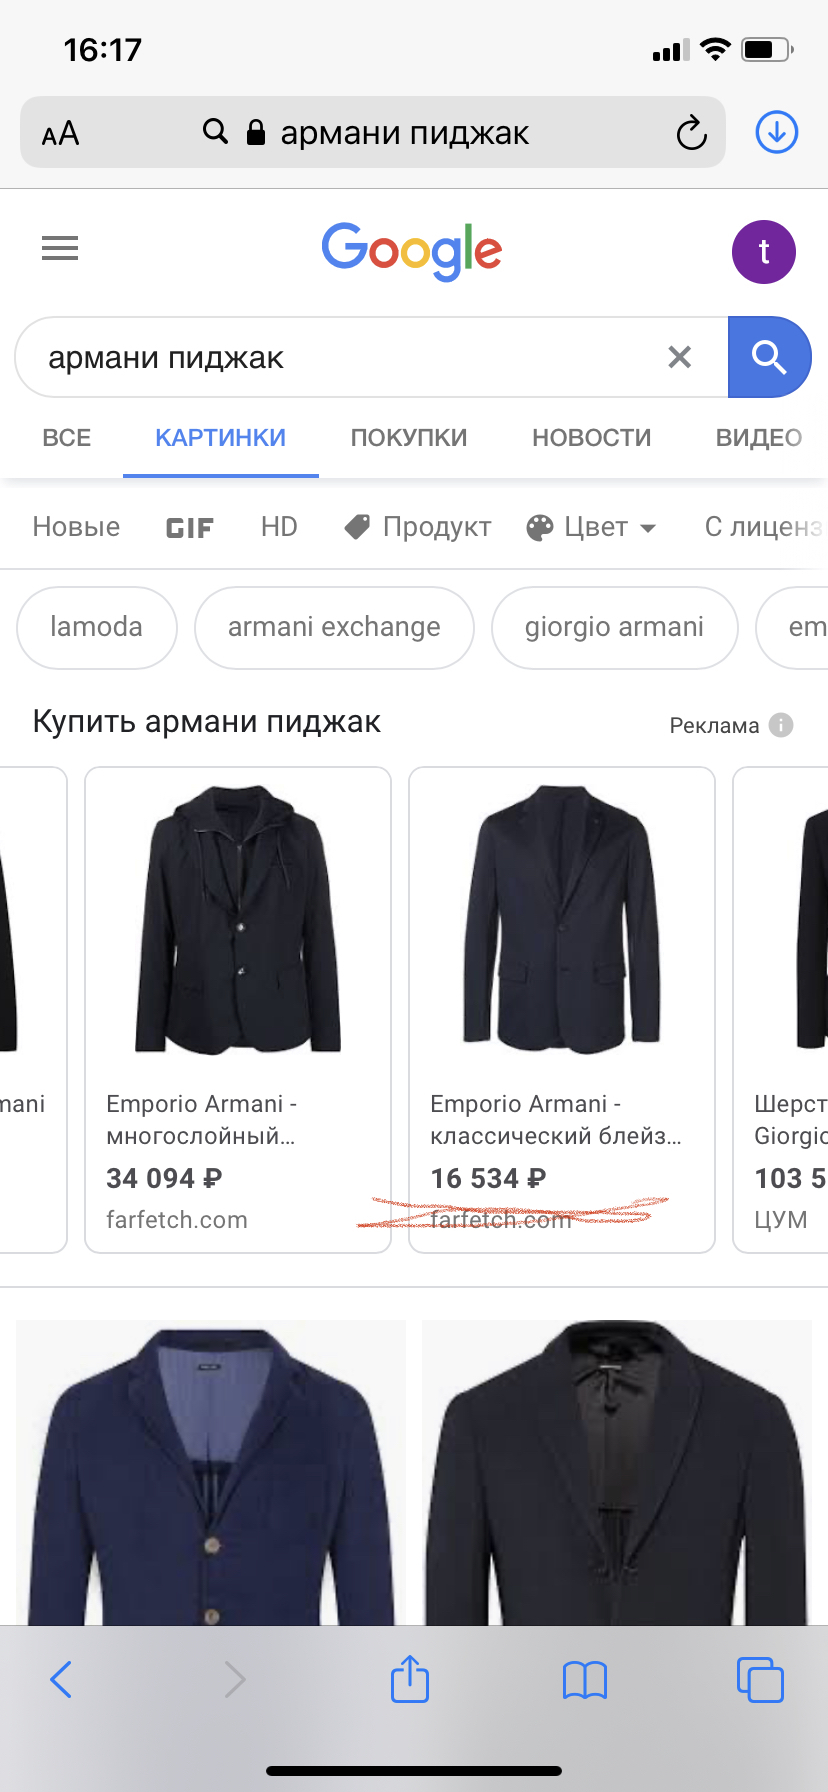Viewport: 828px width, 1792px height.
Task: Switch to the НОВОСТИ tab
Action: point(591,438)
